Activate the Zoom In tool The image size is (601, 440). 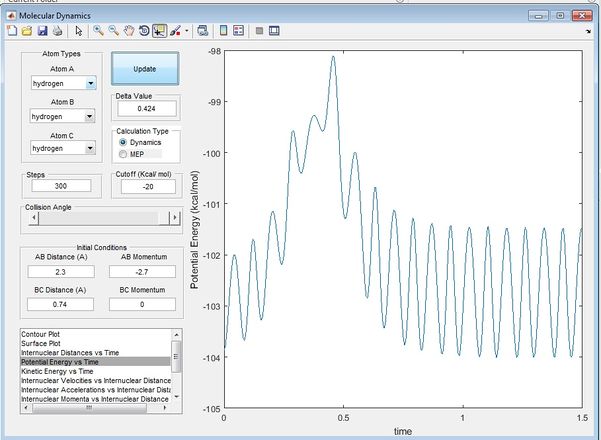[99, 31]
